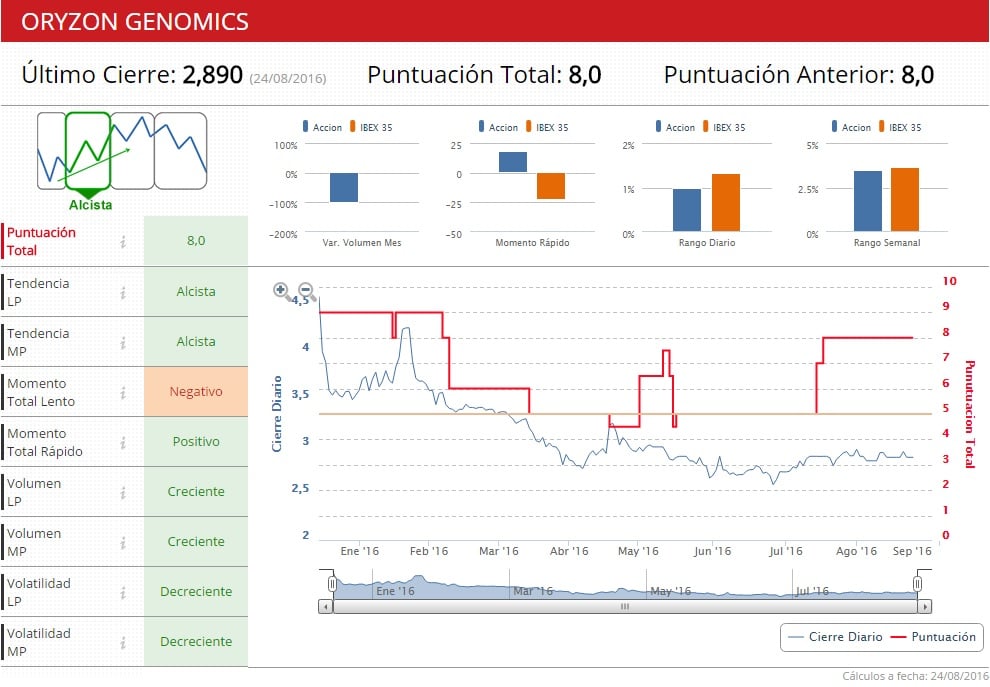990x687 pixels.
Task: Click the Creciente value for Volumen MP
Action: coord(196,541)
